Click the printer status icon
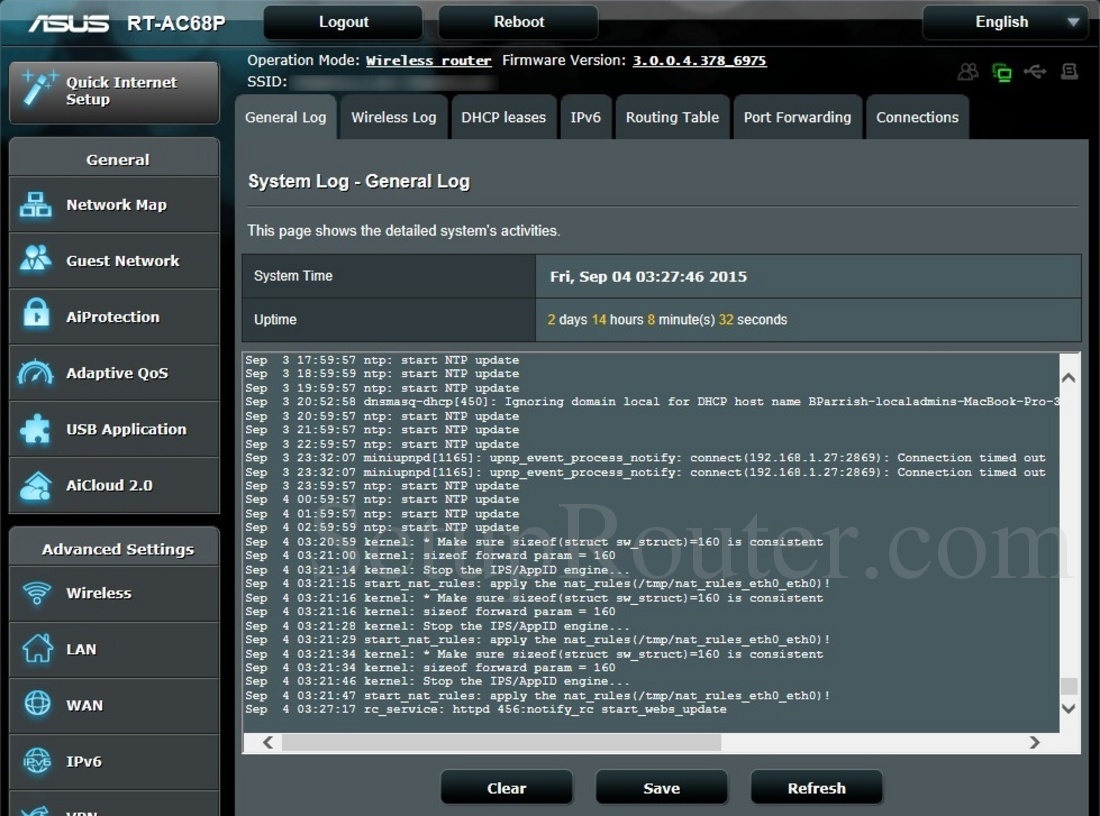 [1069, 71]
